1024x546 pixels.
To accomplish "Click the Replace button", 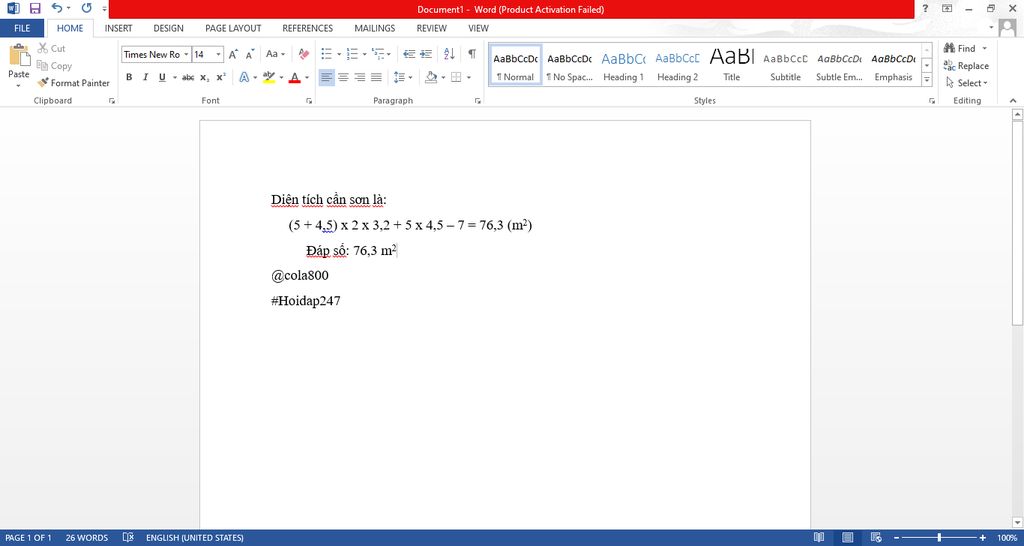I will [x=966, y=65].
